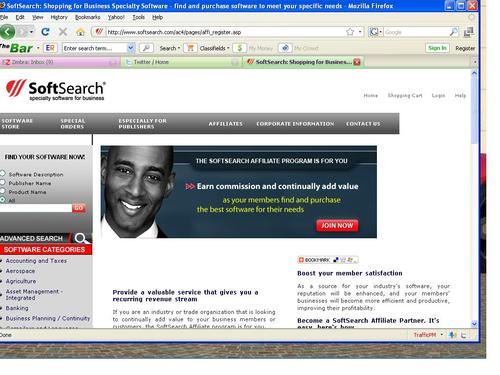
Task: Select the Publisher Name radio button
Action: point(2,182)
